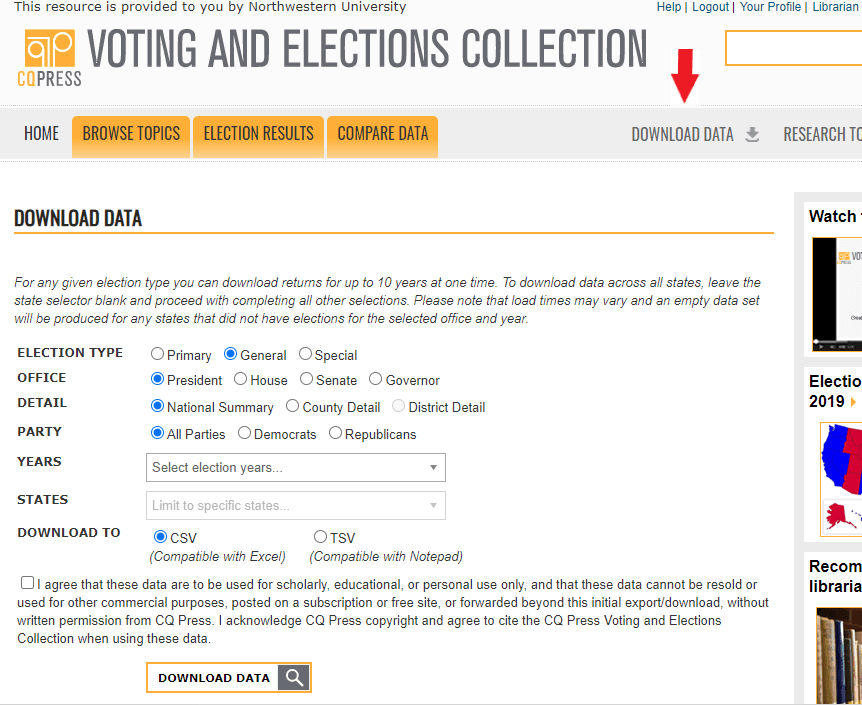
Task: Click the Logout link
Action: pos(710,7)
